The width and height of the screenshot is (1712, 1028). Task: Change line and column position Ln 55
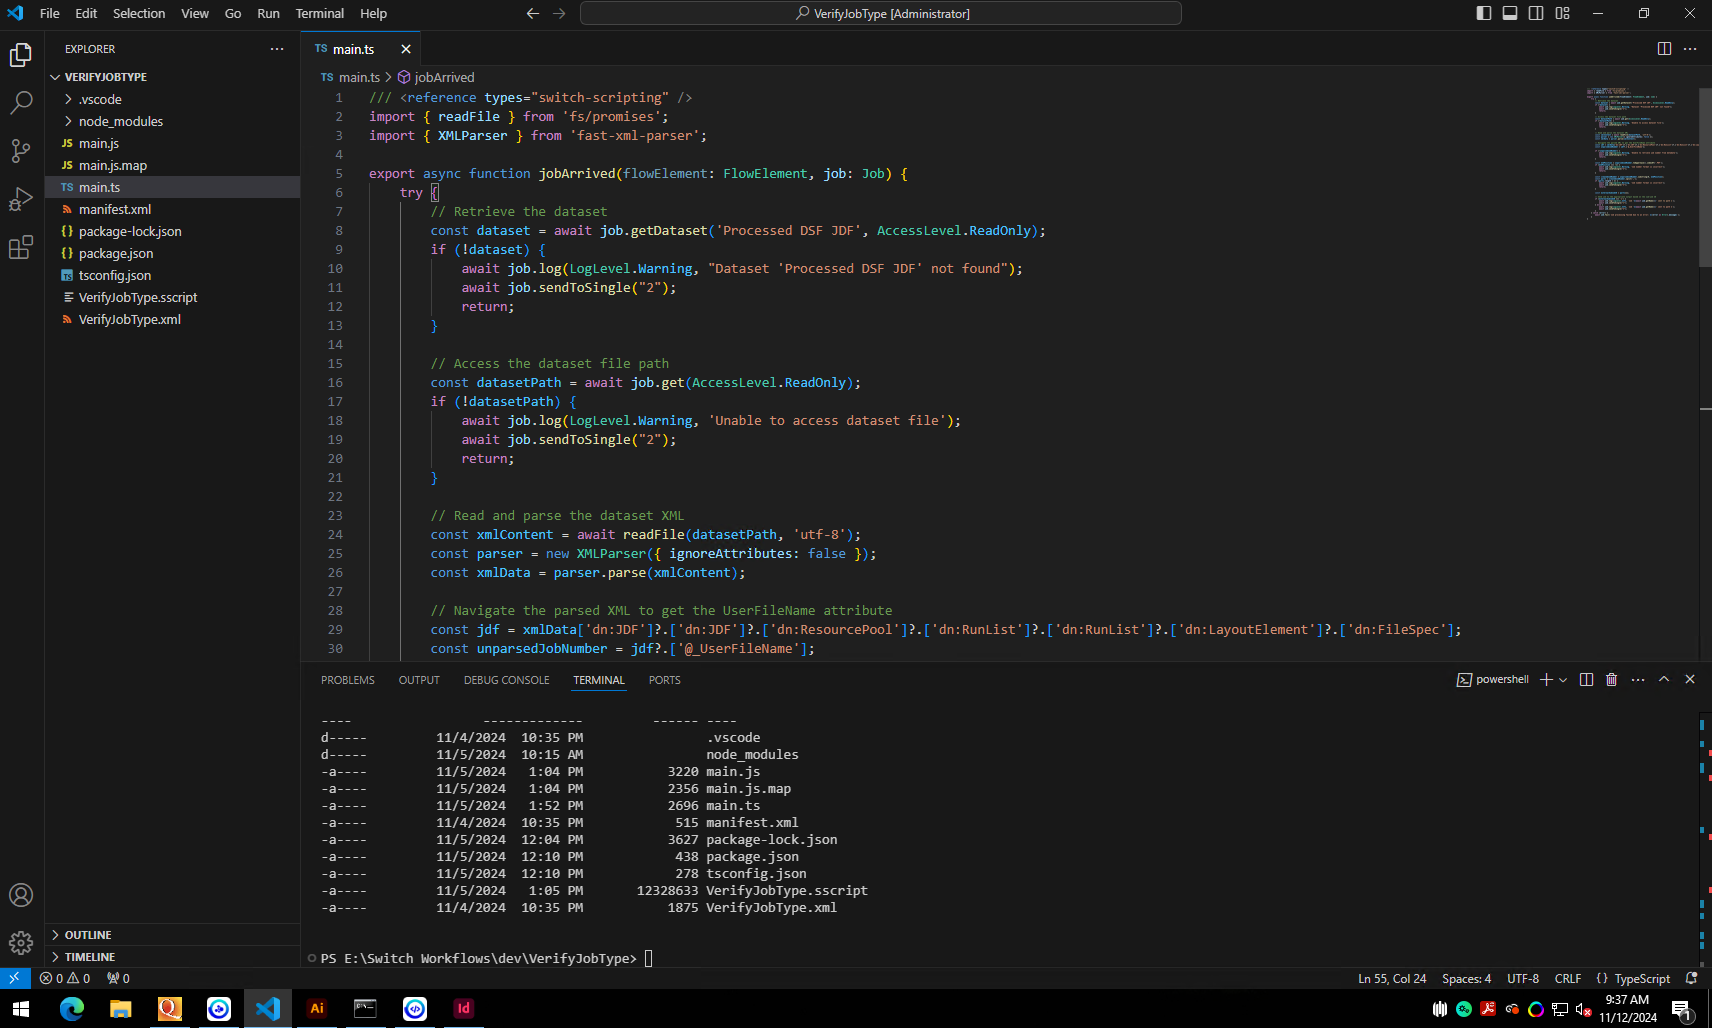1392,979
